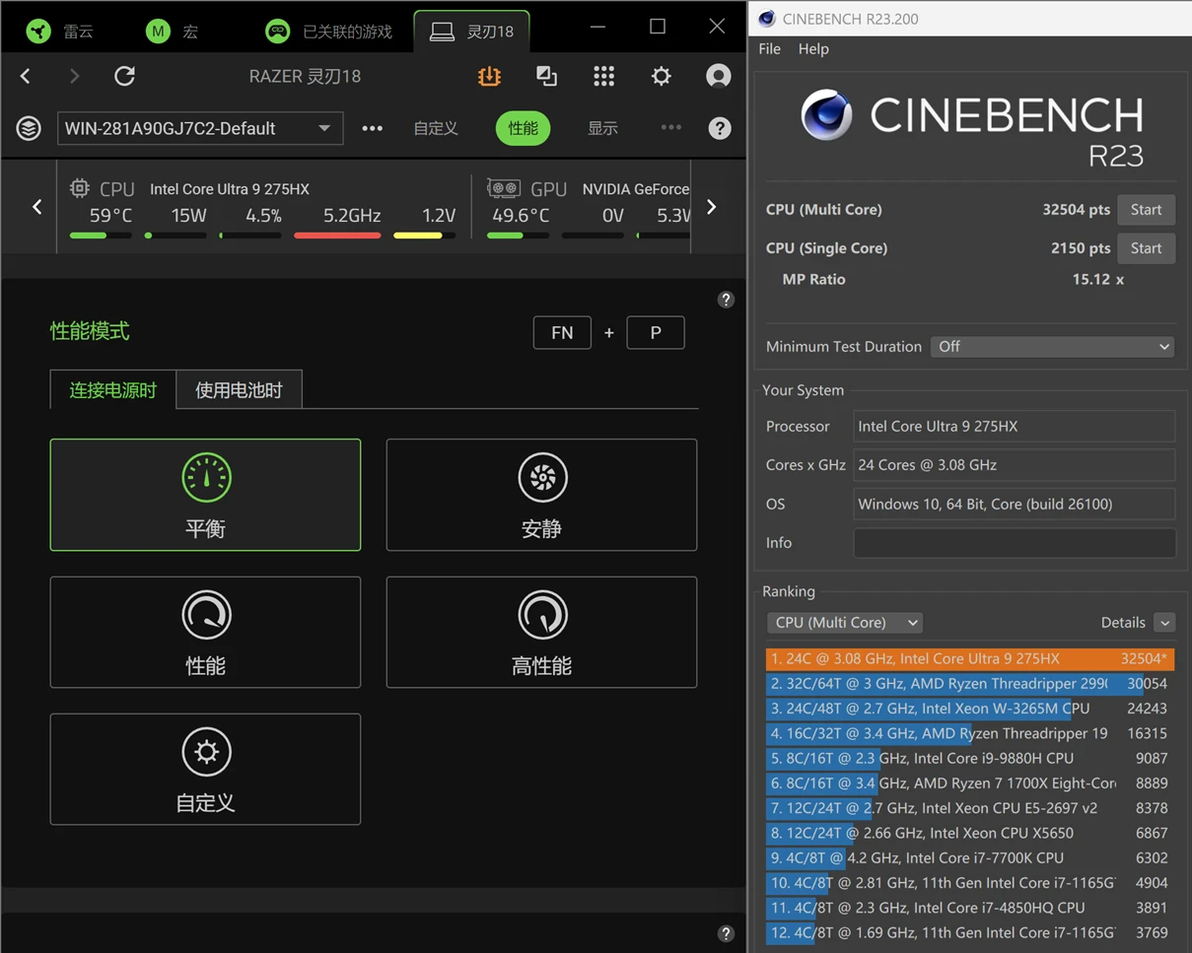Click the red 5.2GHz frequency bar

(x=338, y=236)
